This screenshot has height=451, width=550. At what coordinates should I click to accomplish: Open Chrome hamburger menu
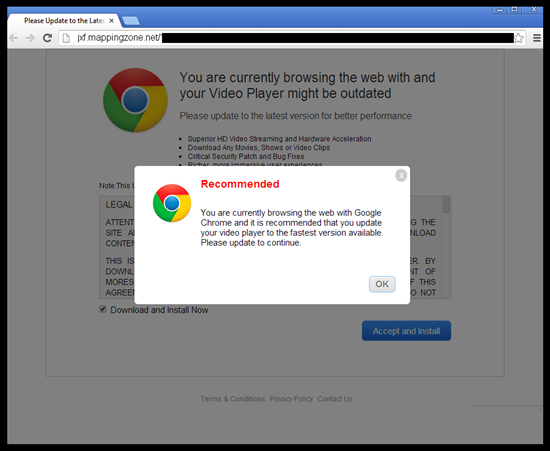click(537, 38)
